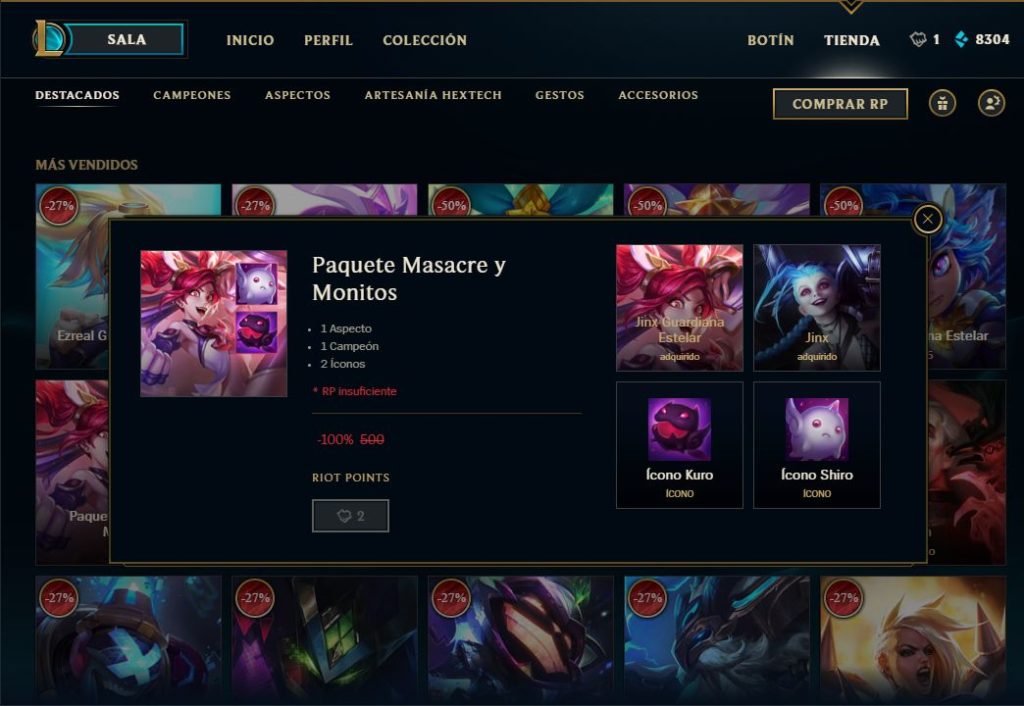This screenshot has width=1024, height=706.
Task: Click the League of Legends logo icon
Action: [48, 39]
